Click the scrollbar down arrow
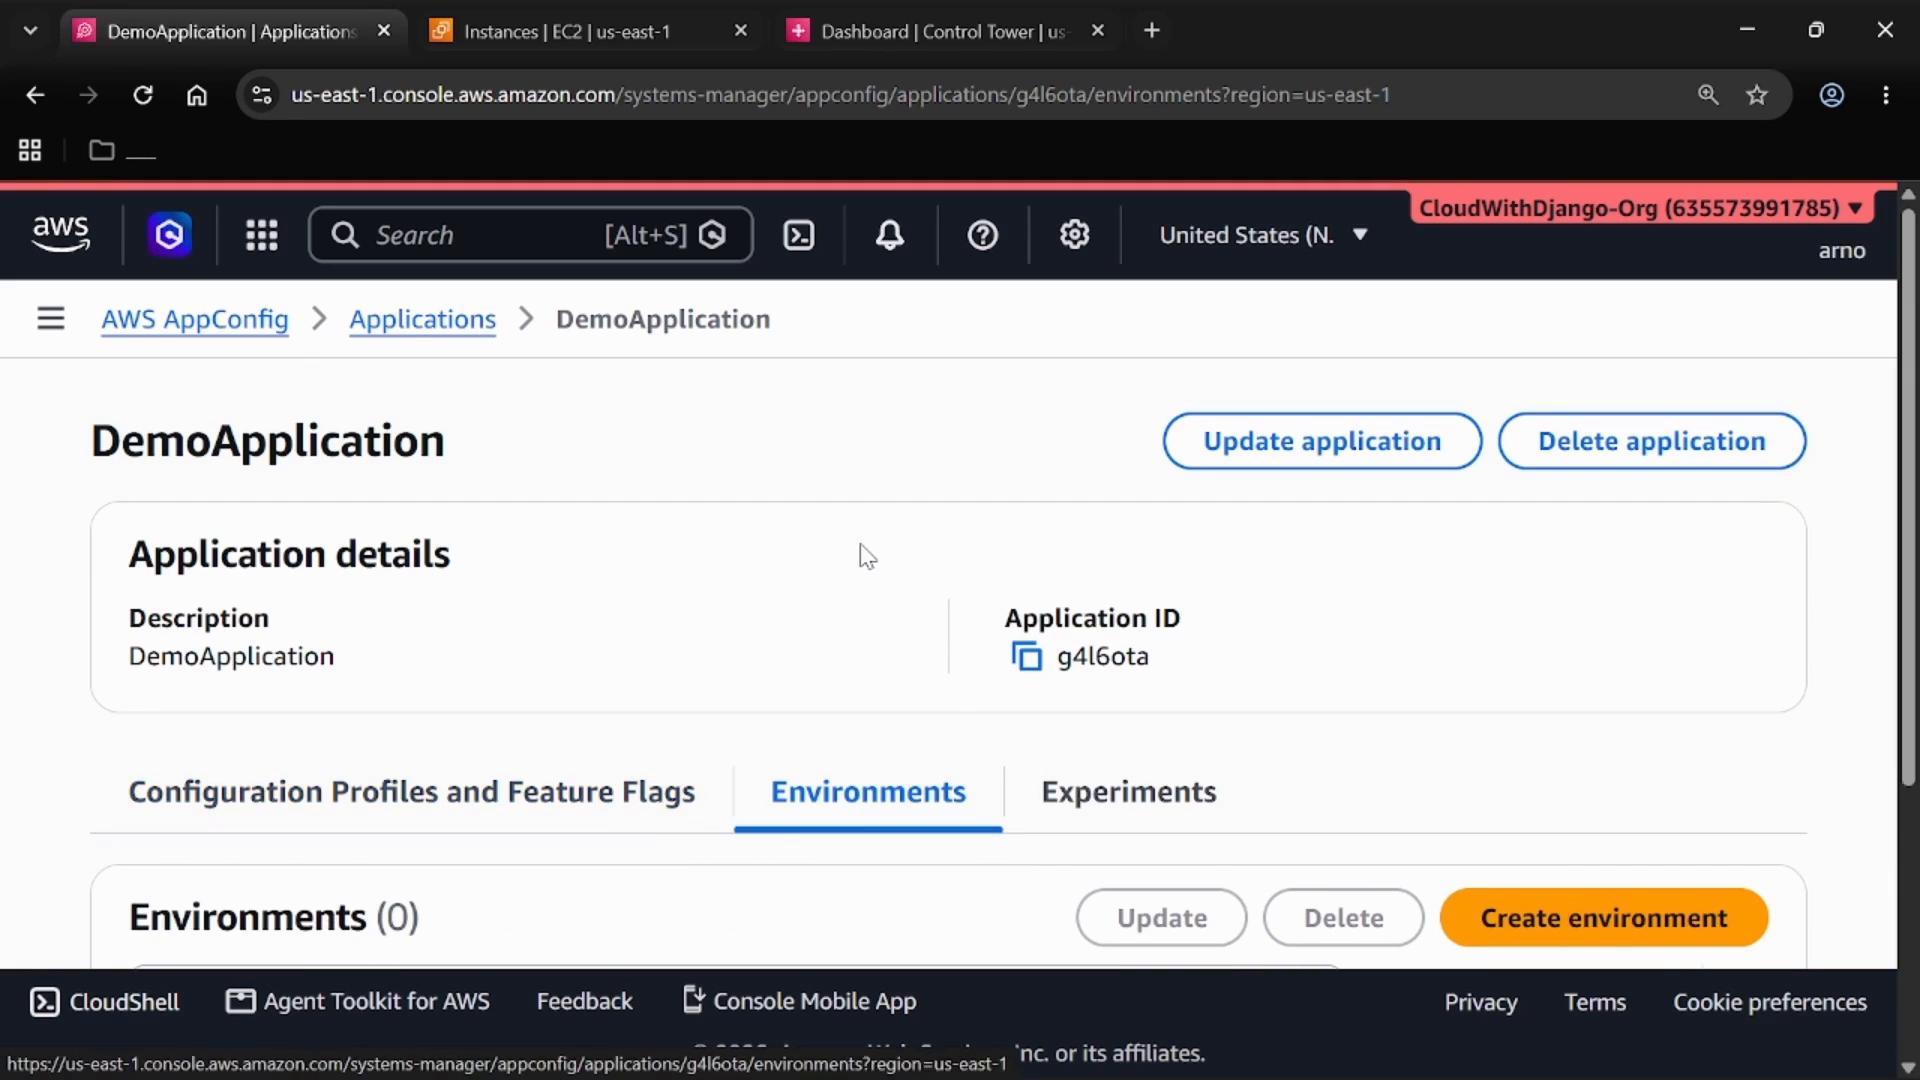Image resolution: width=1920 pixels, height=1080 pixels. point(1908,1068)
